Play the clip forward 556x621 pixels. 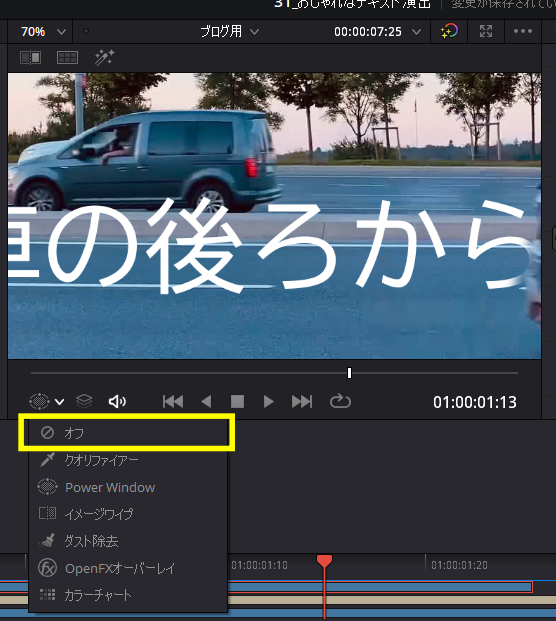pos(268,402)
